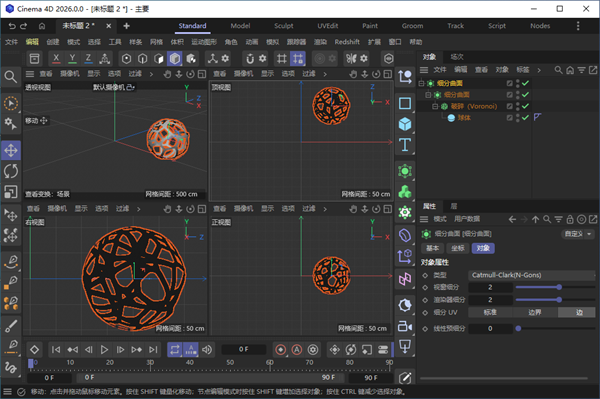600x399 pixels.
Task: Select the Scale tool in left toolbar
Action: (x=11, y=192)
